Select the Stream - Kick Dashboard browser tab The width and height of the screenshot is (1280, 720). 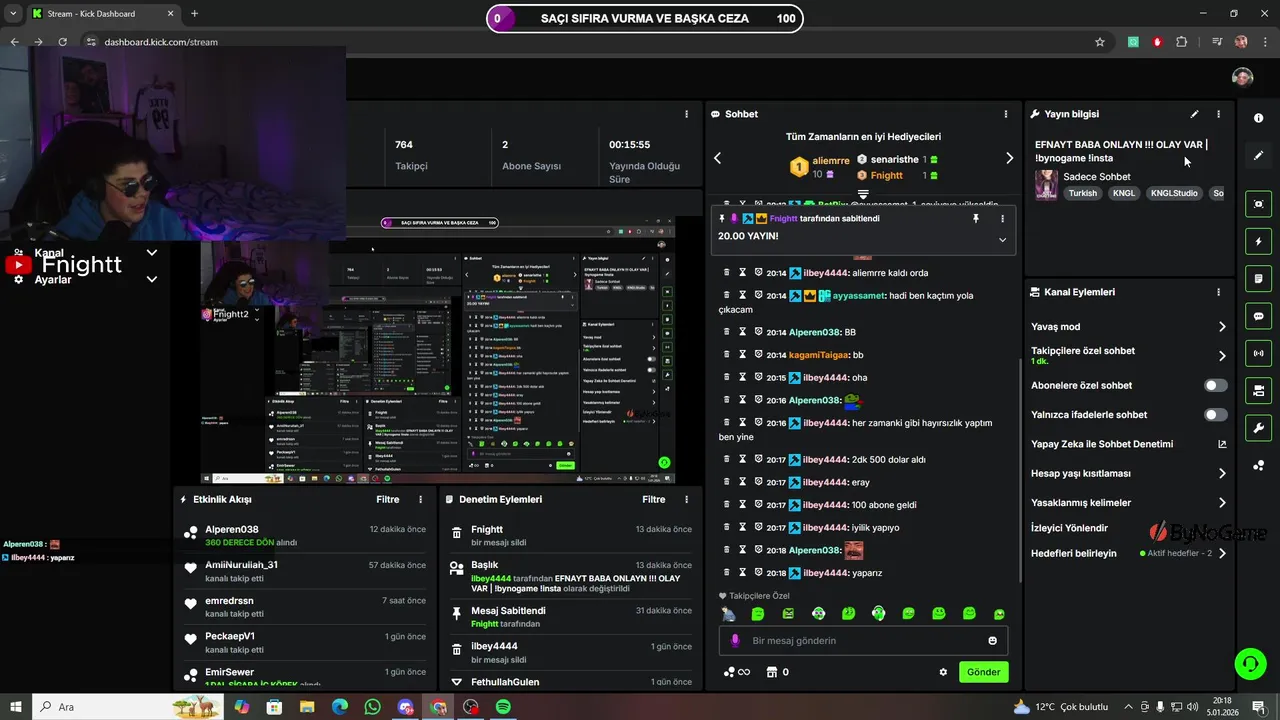click(x=102, y=13)
